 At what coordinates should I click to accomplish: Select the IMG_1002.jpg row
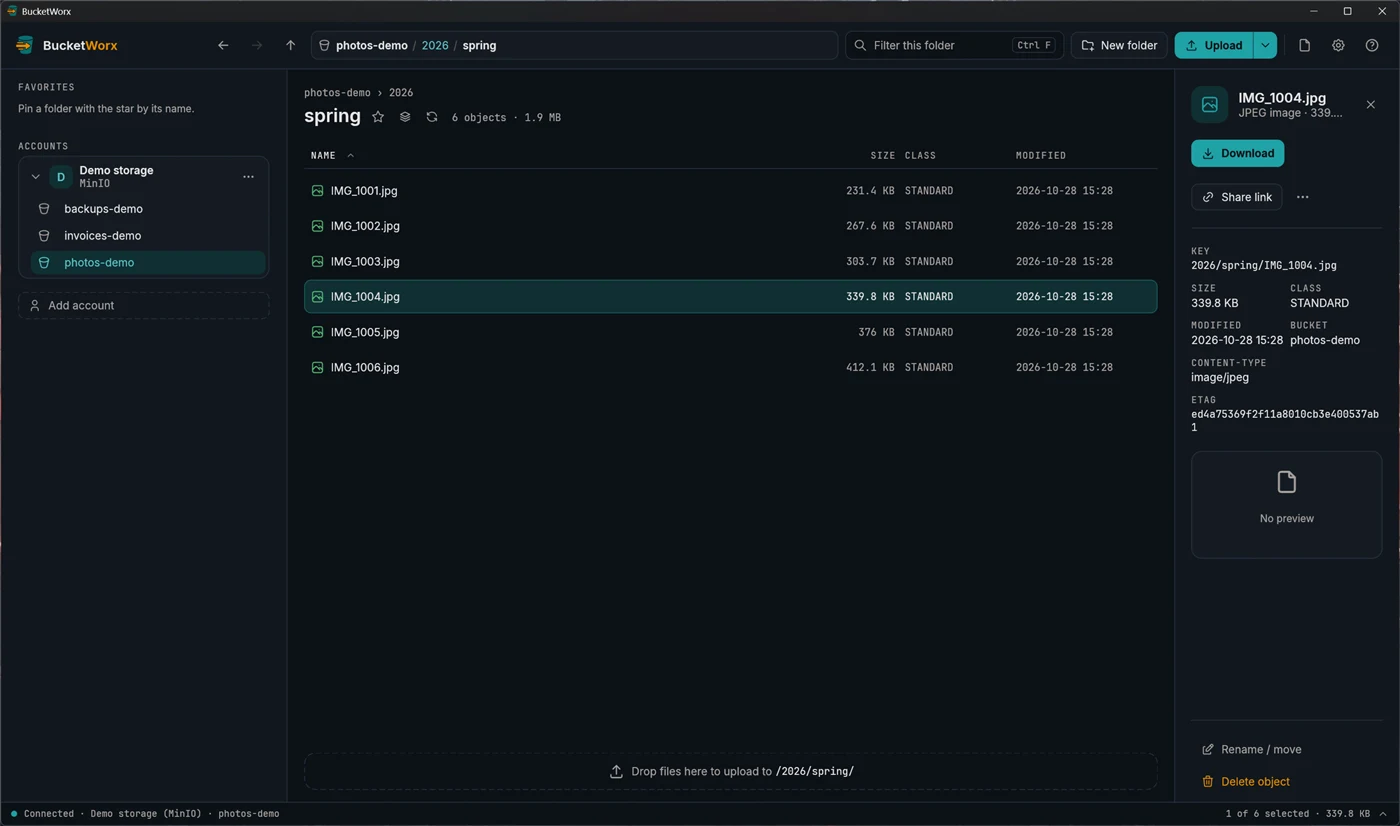pyautogui.click(x=730, y=226)
